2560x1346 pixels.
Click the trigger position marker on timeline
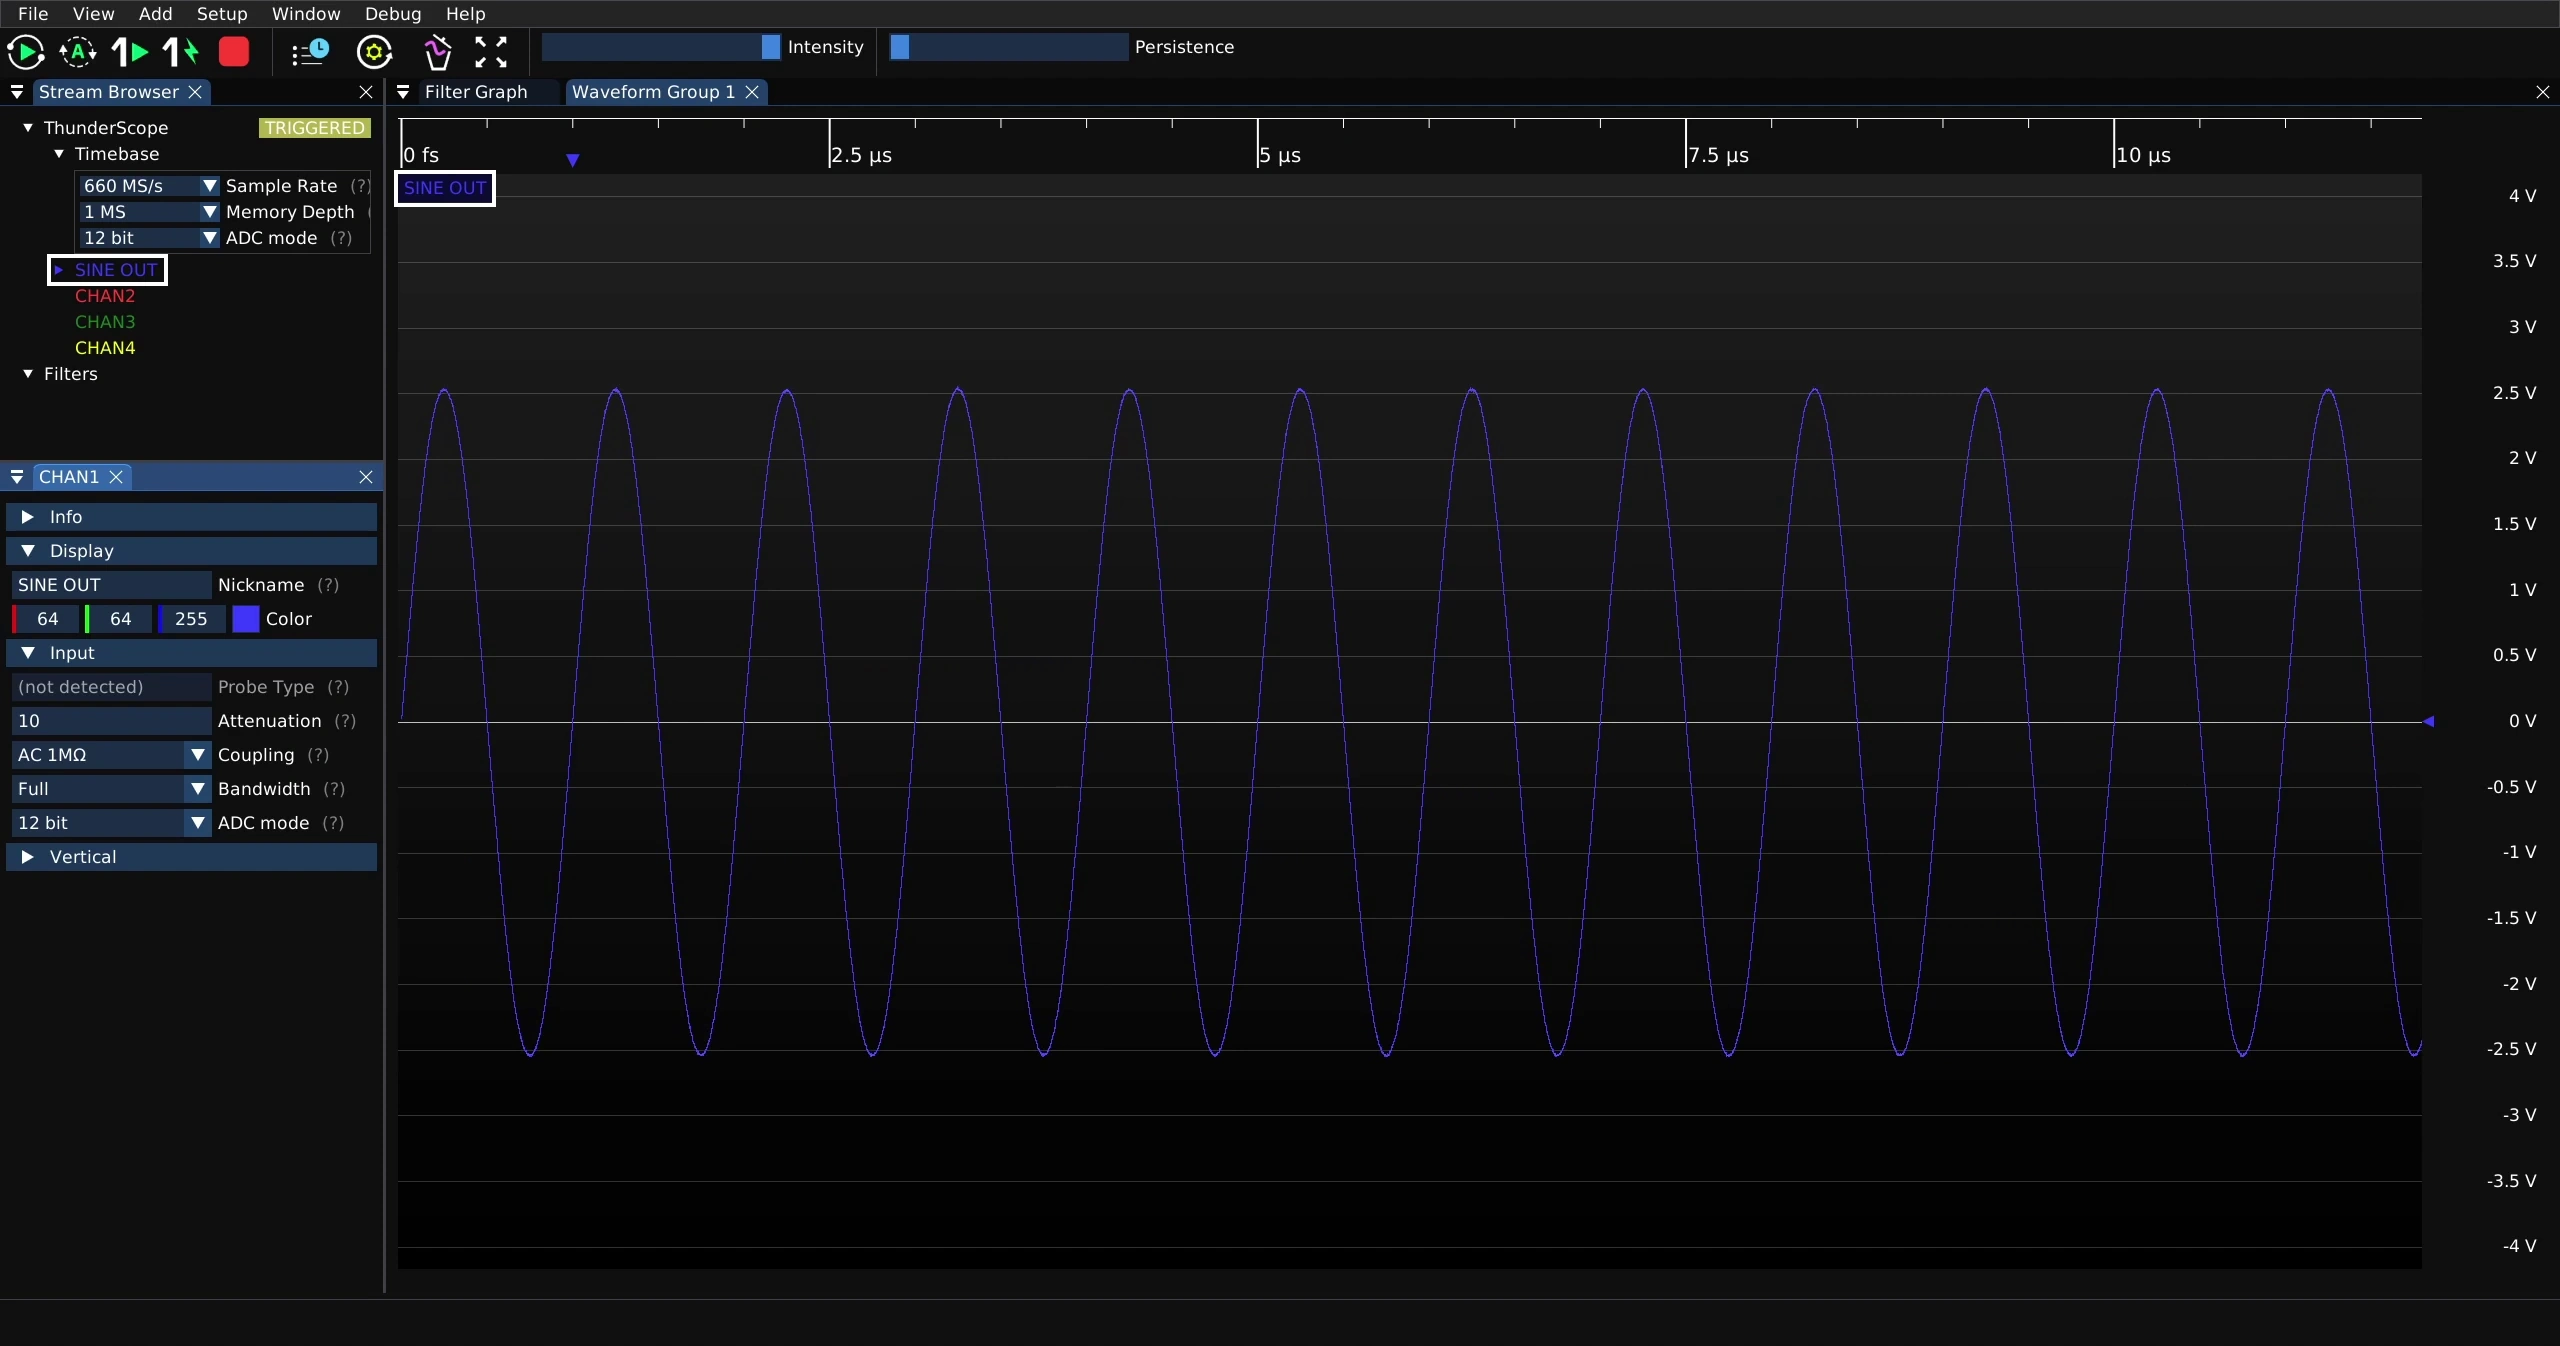573,160
